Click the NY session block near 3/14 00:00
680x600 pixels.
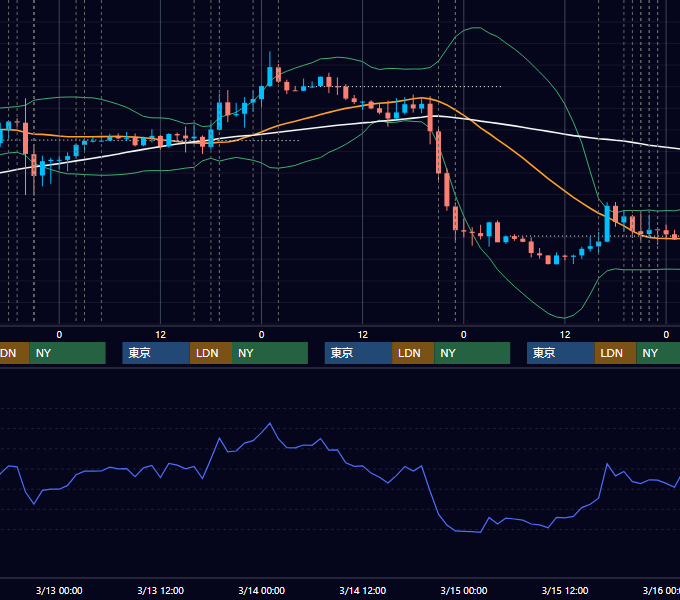[x=270, y=353]
